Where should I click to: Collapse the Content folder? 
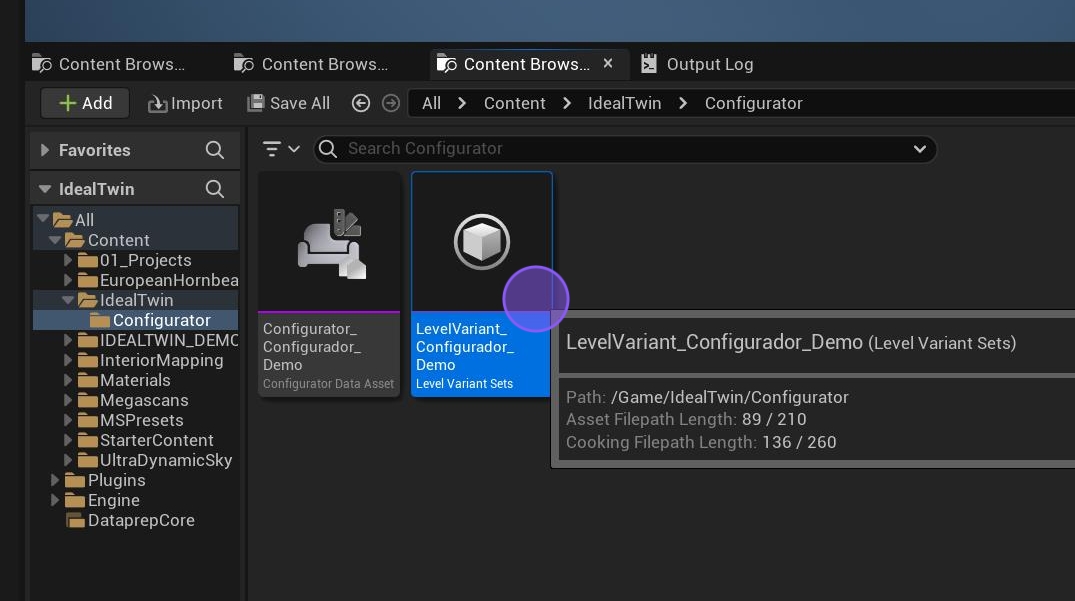[56, 240]
